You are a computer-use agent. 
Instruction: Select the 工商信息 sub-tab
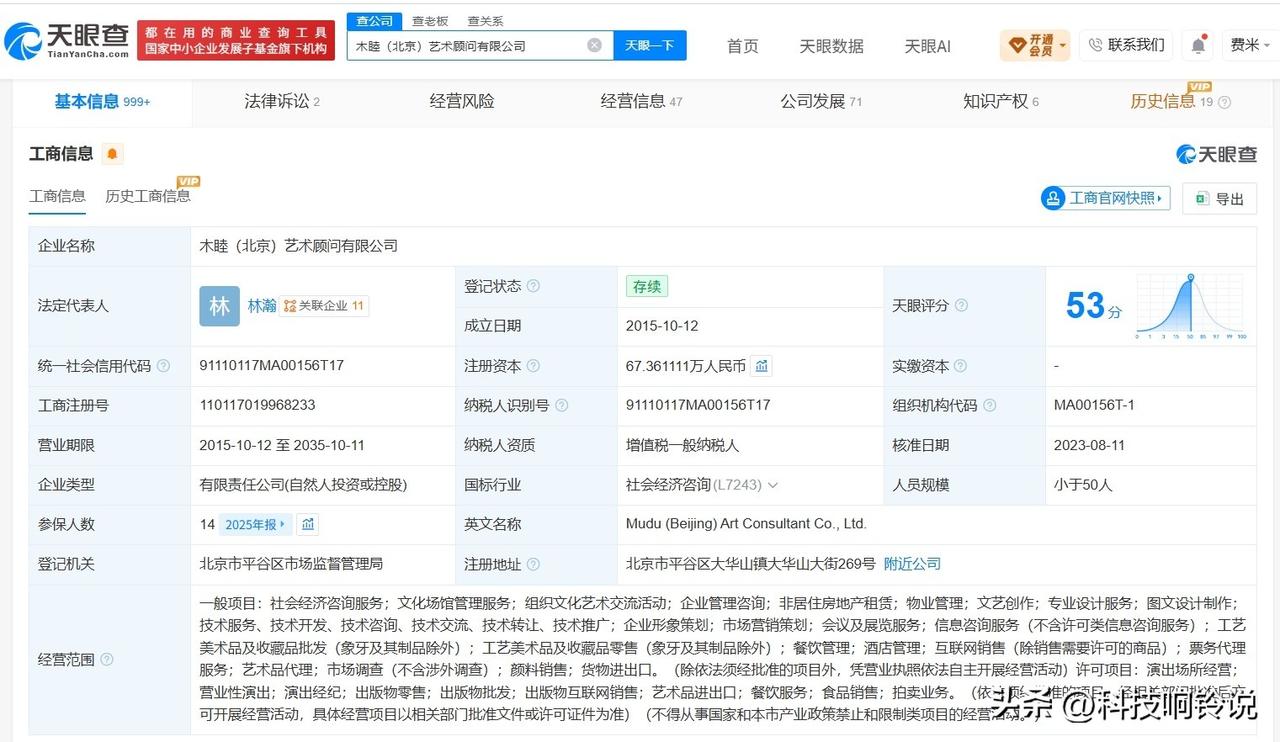[57, 196]
